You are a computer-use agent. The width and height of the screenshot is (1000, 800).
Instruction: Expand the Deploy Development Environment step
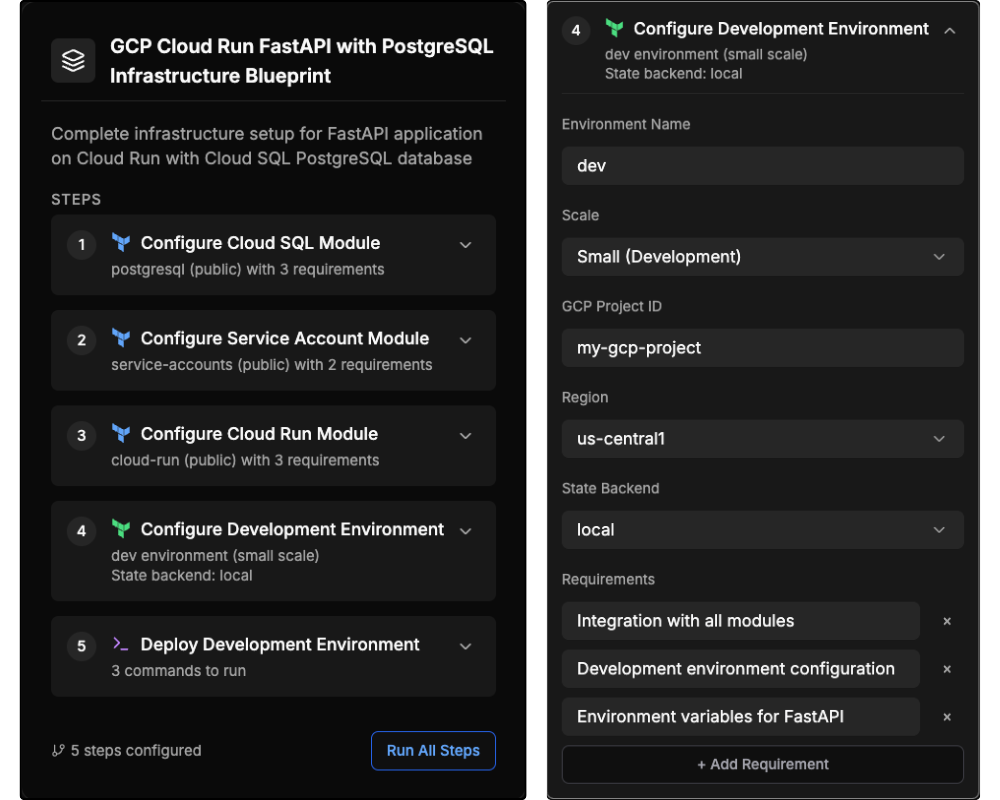[x=465, y=646]
